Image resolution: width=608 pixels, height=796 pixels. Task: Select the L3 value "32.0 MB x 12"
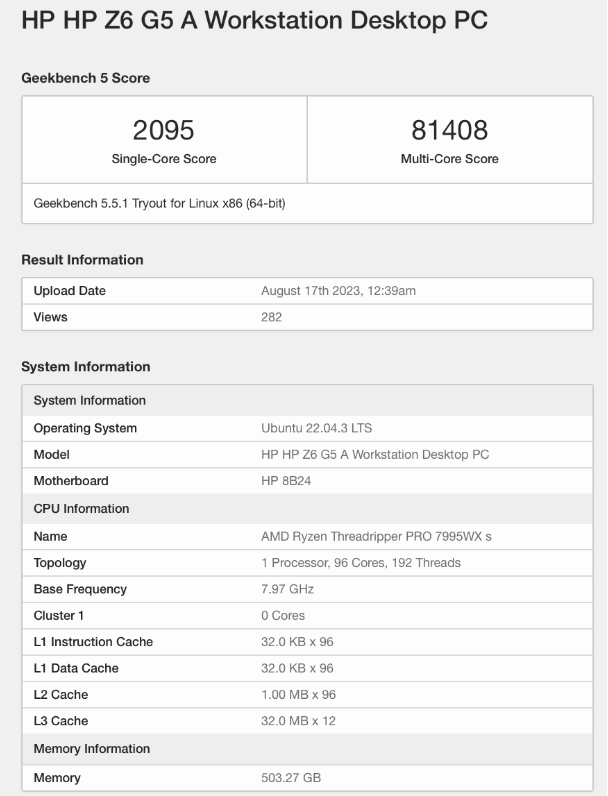point(298,721)
